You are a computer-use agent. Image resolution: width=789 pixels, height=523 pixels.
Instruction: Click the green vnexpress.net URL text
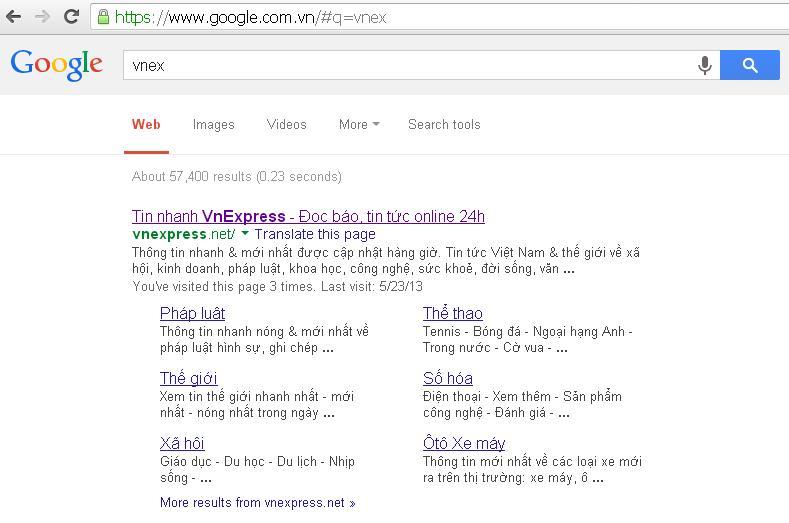pyautogui.click(x=183, y=234)
